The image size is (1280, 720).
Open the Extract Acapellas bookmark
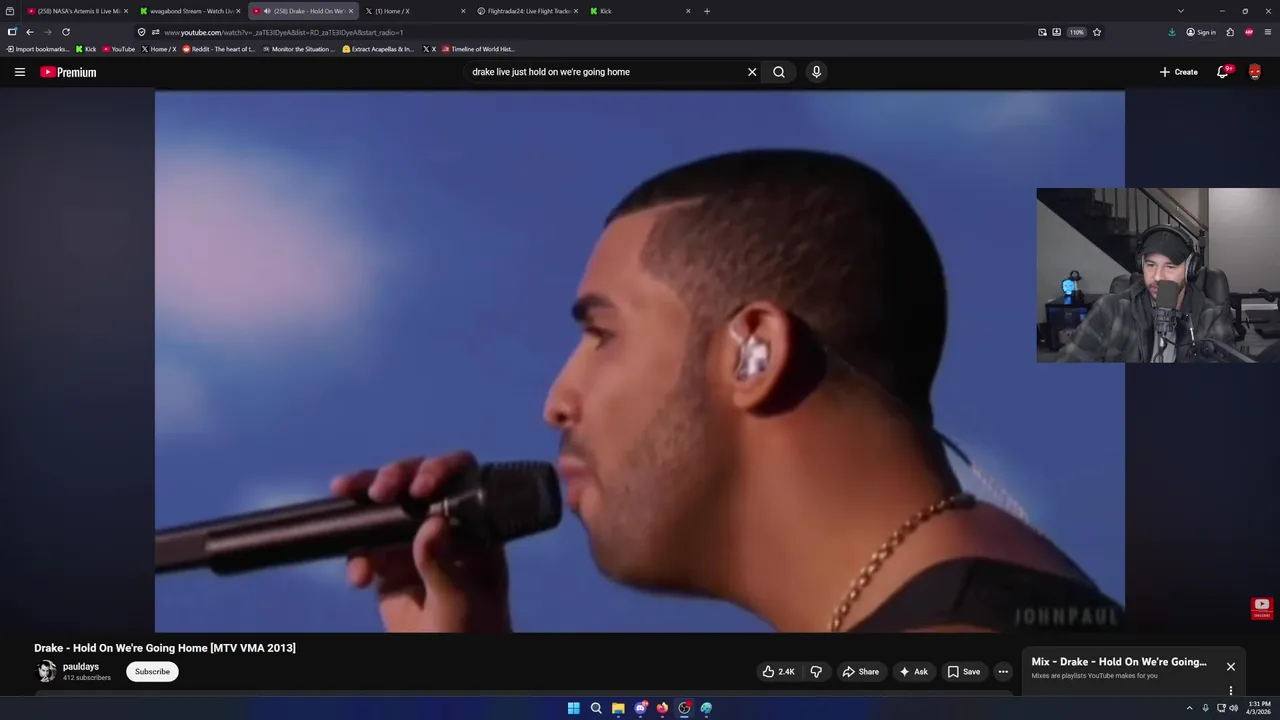coord(378,49)
